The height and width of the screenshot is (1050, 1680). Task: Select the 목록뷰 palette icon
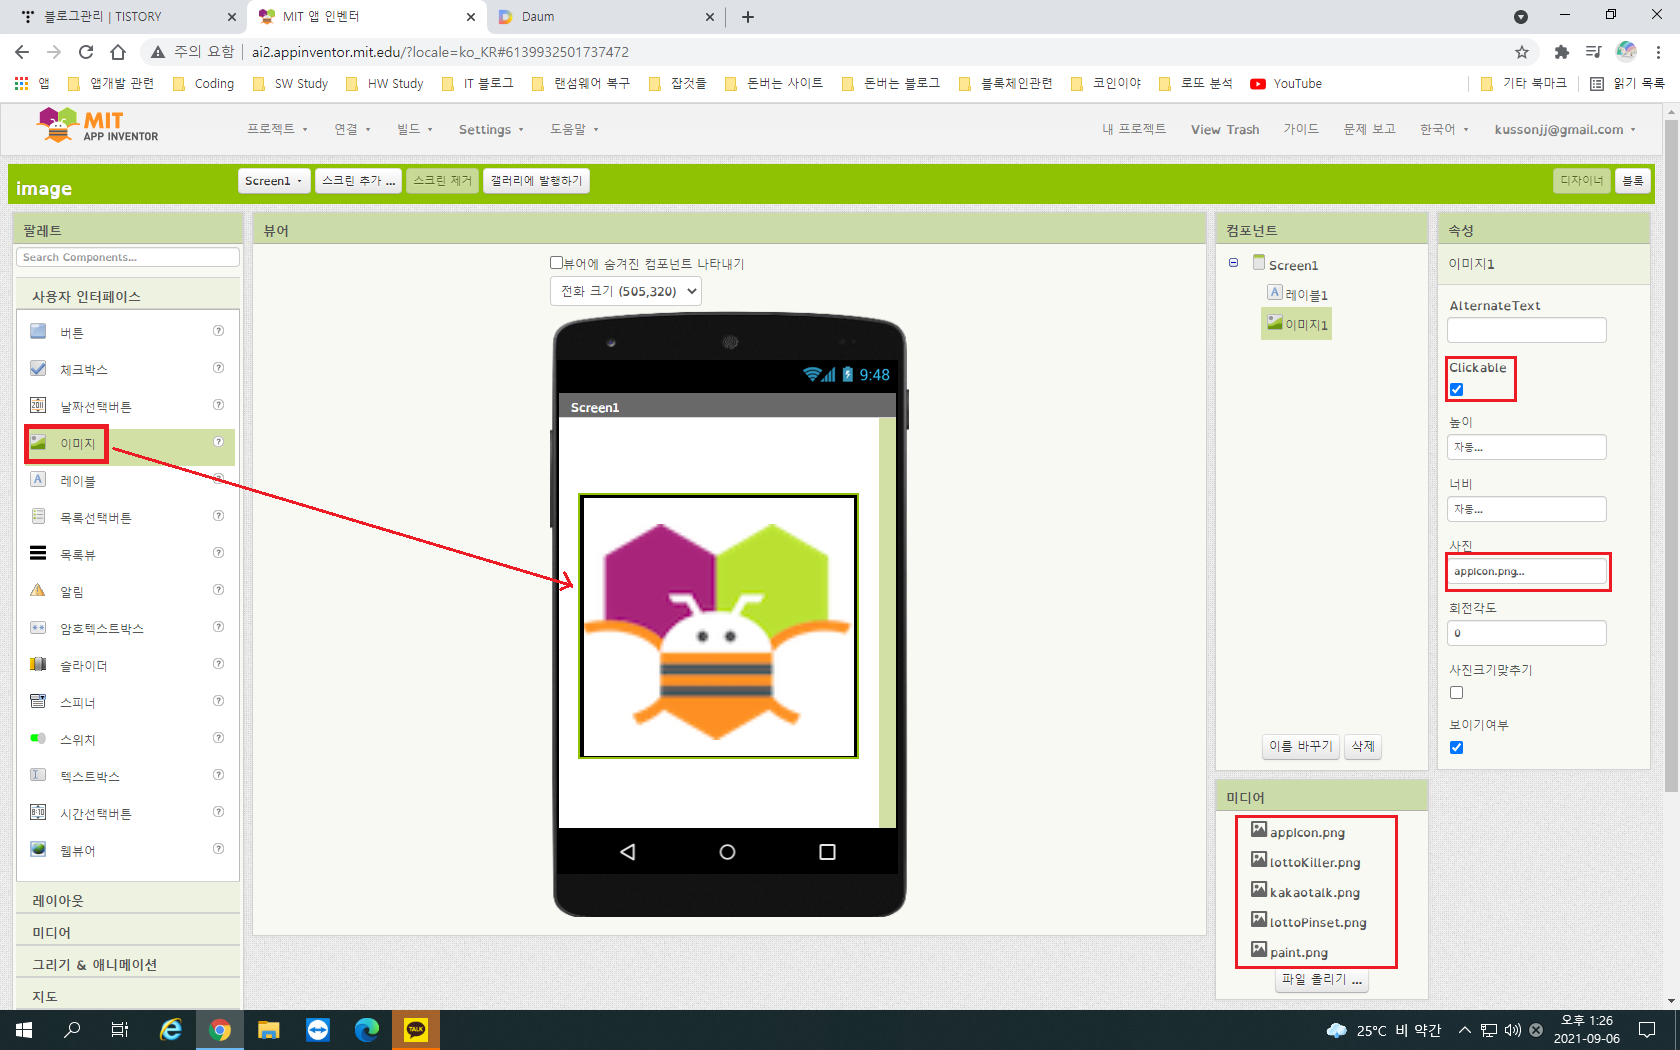38,553
